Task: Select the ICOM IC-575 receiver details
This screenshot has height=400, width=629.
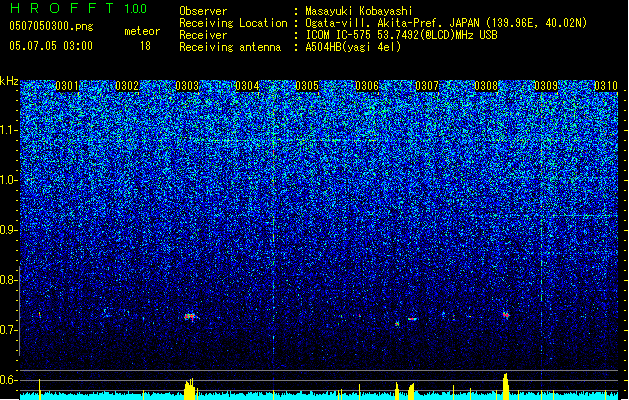Action: point(402,35)
